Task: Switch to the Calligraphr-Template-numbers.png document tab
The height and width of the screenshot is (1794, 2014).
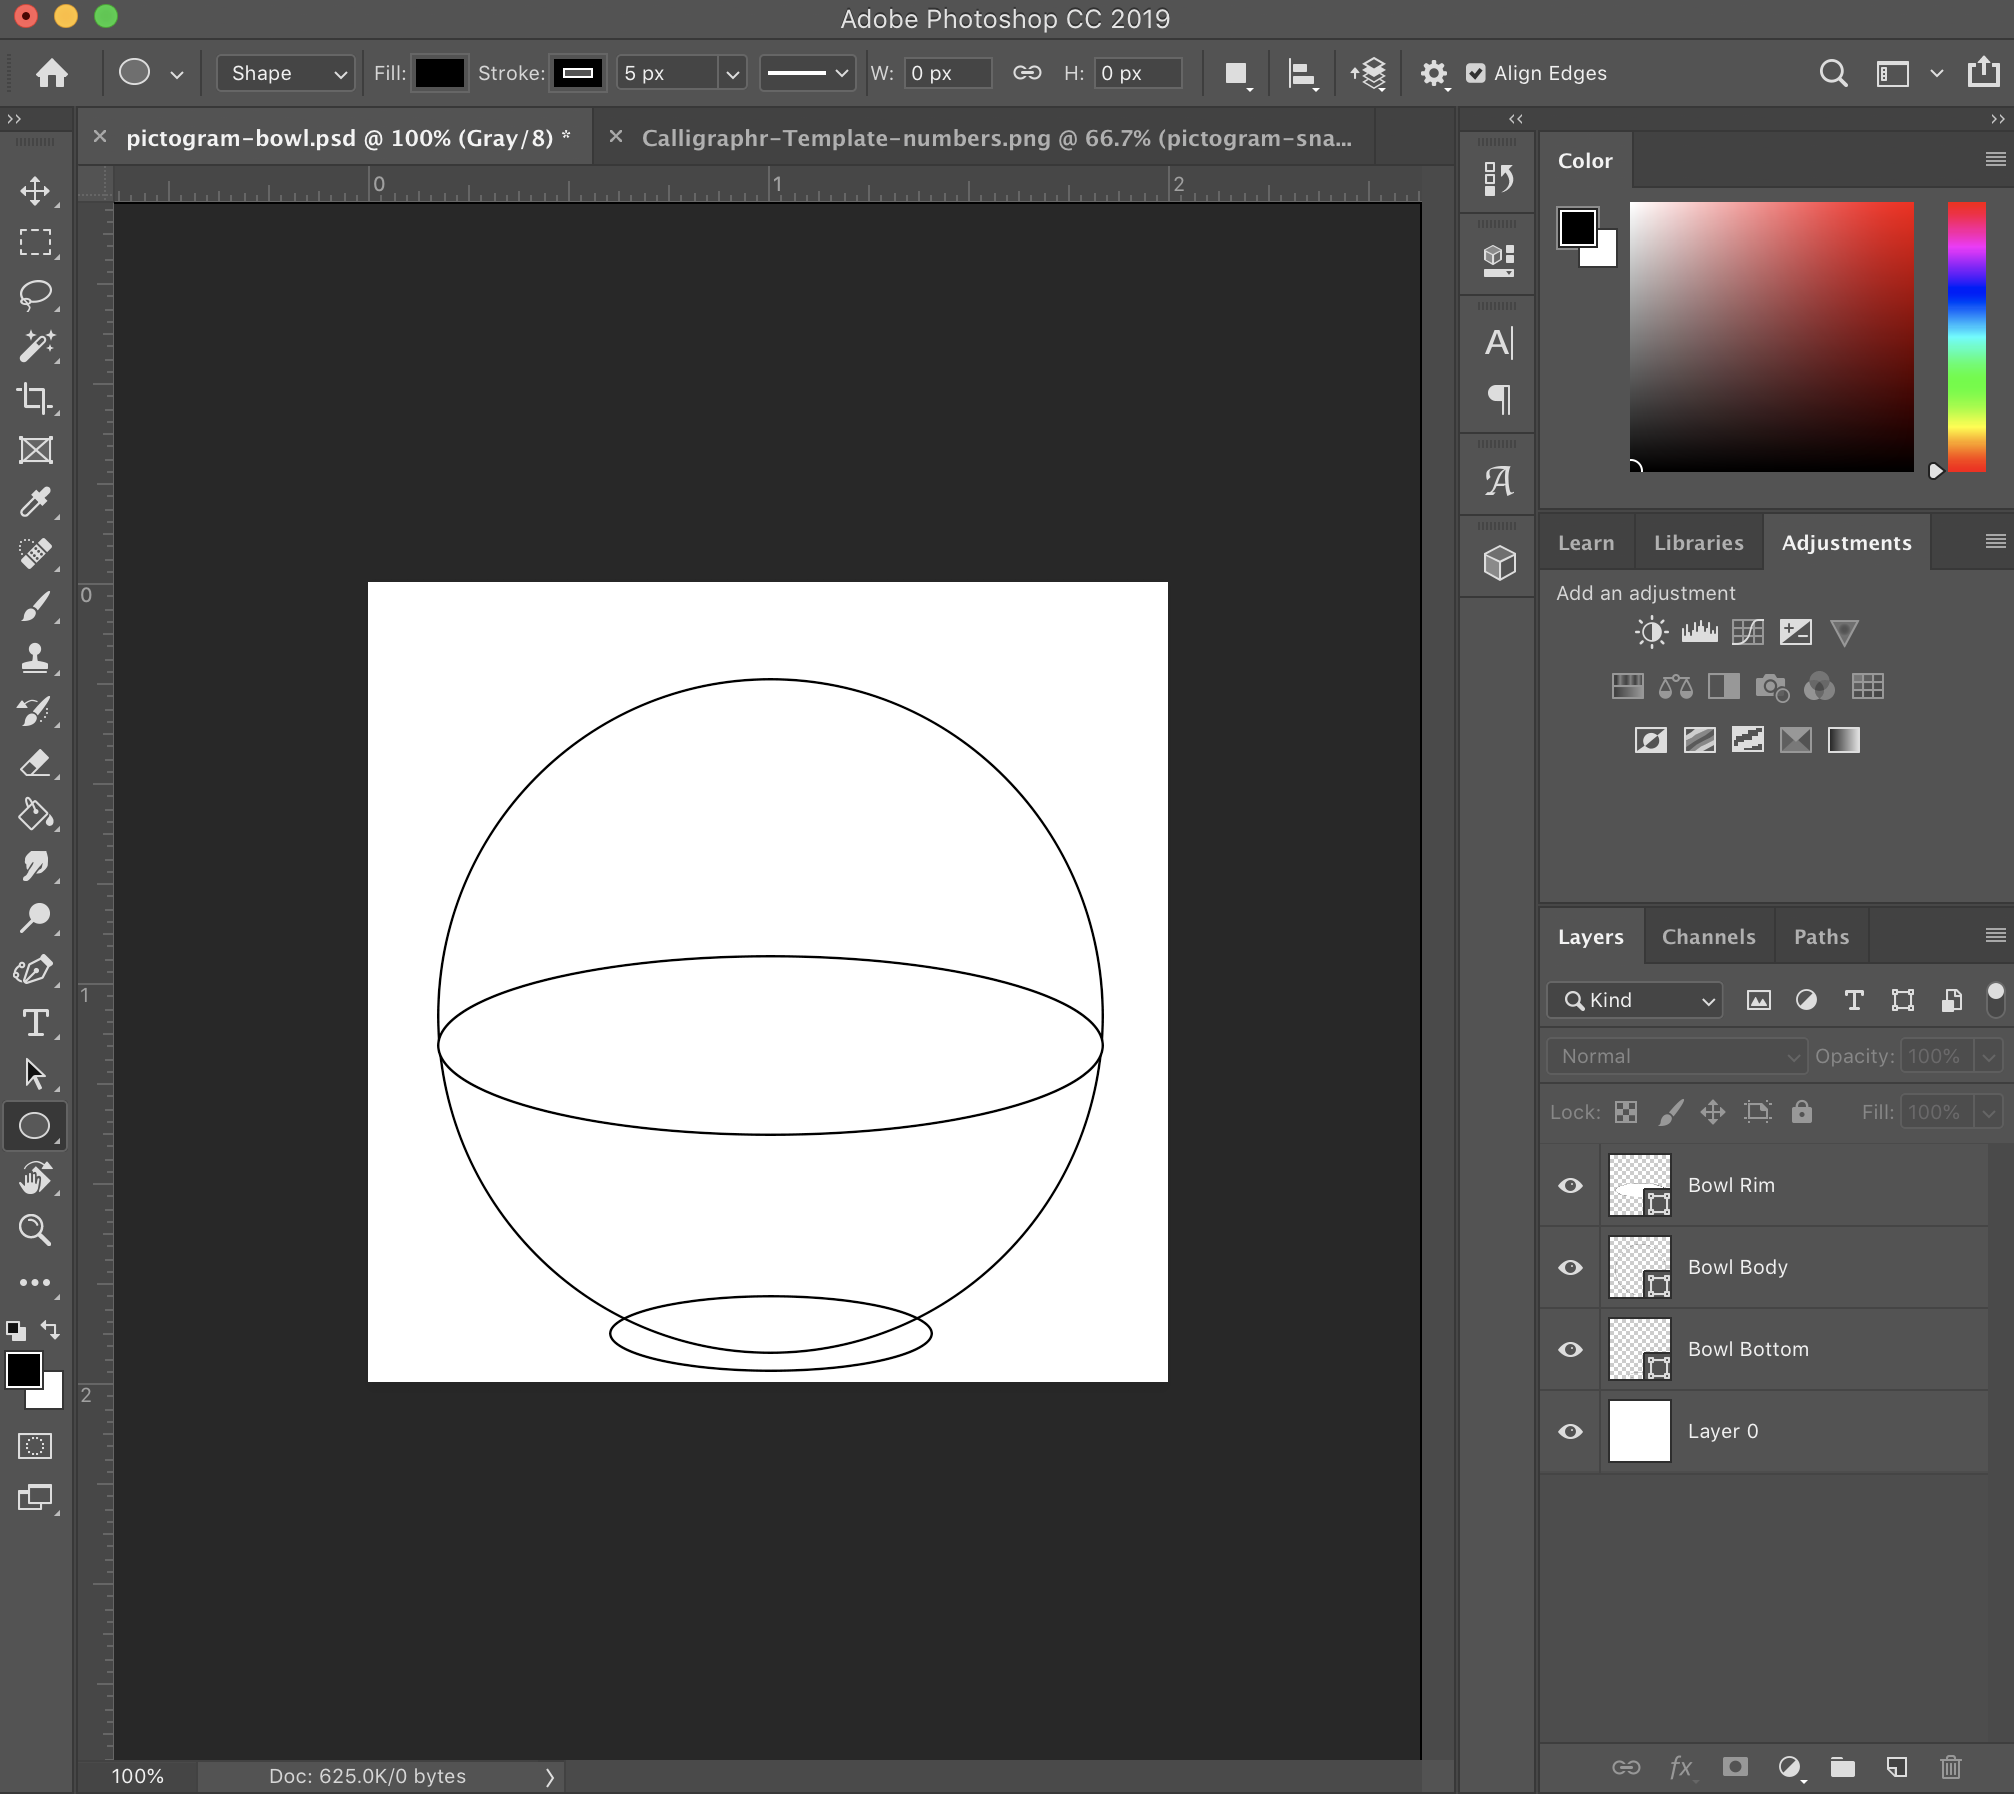Action: point(995,138)
